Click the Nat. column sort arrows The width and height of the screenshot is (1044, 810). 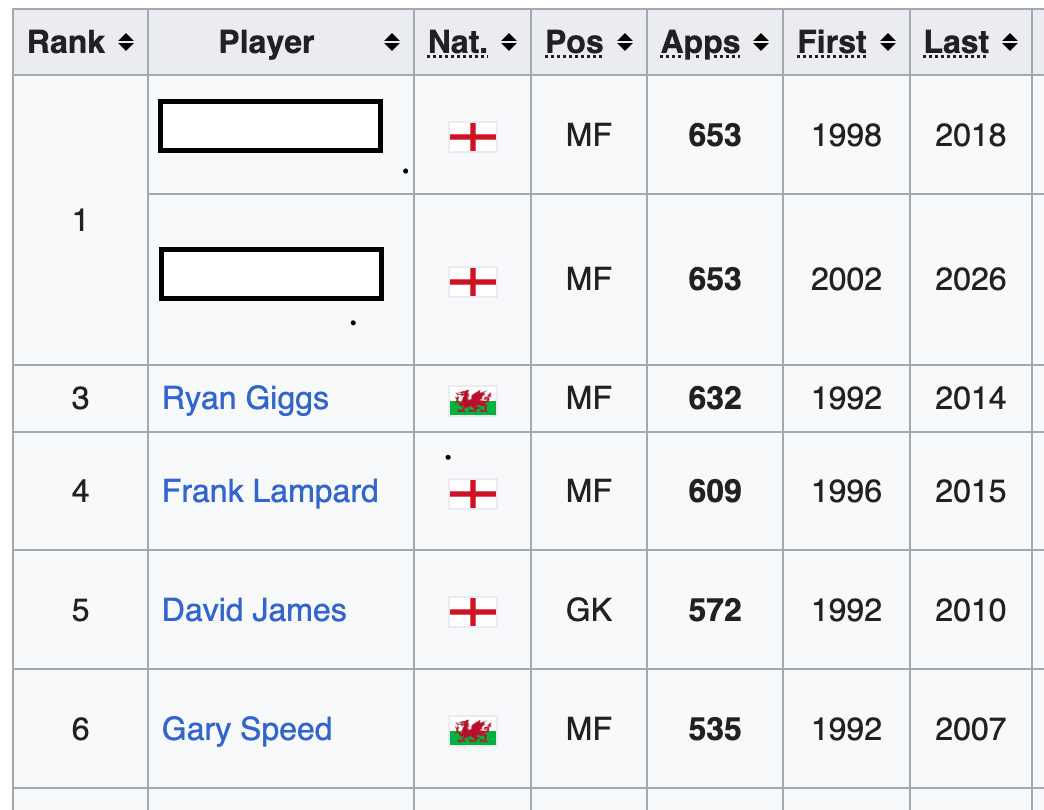click(x=509, y=43)
